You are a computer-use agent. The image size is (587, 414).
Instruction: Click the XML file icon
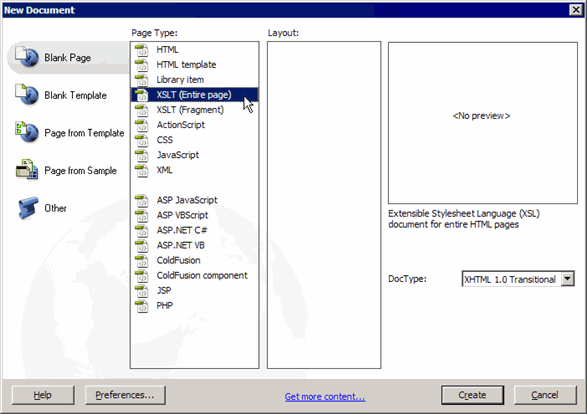coord(142,170)
